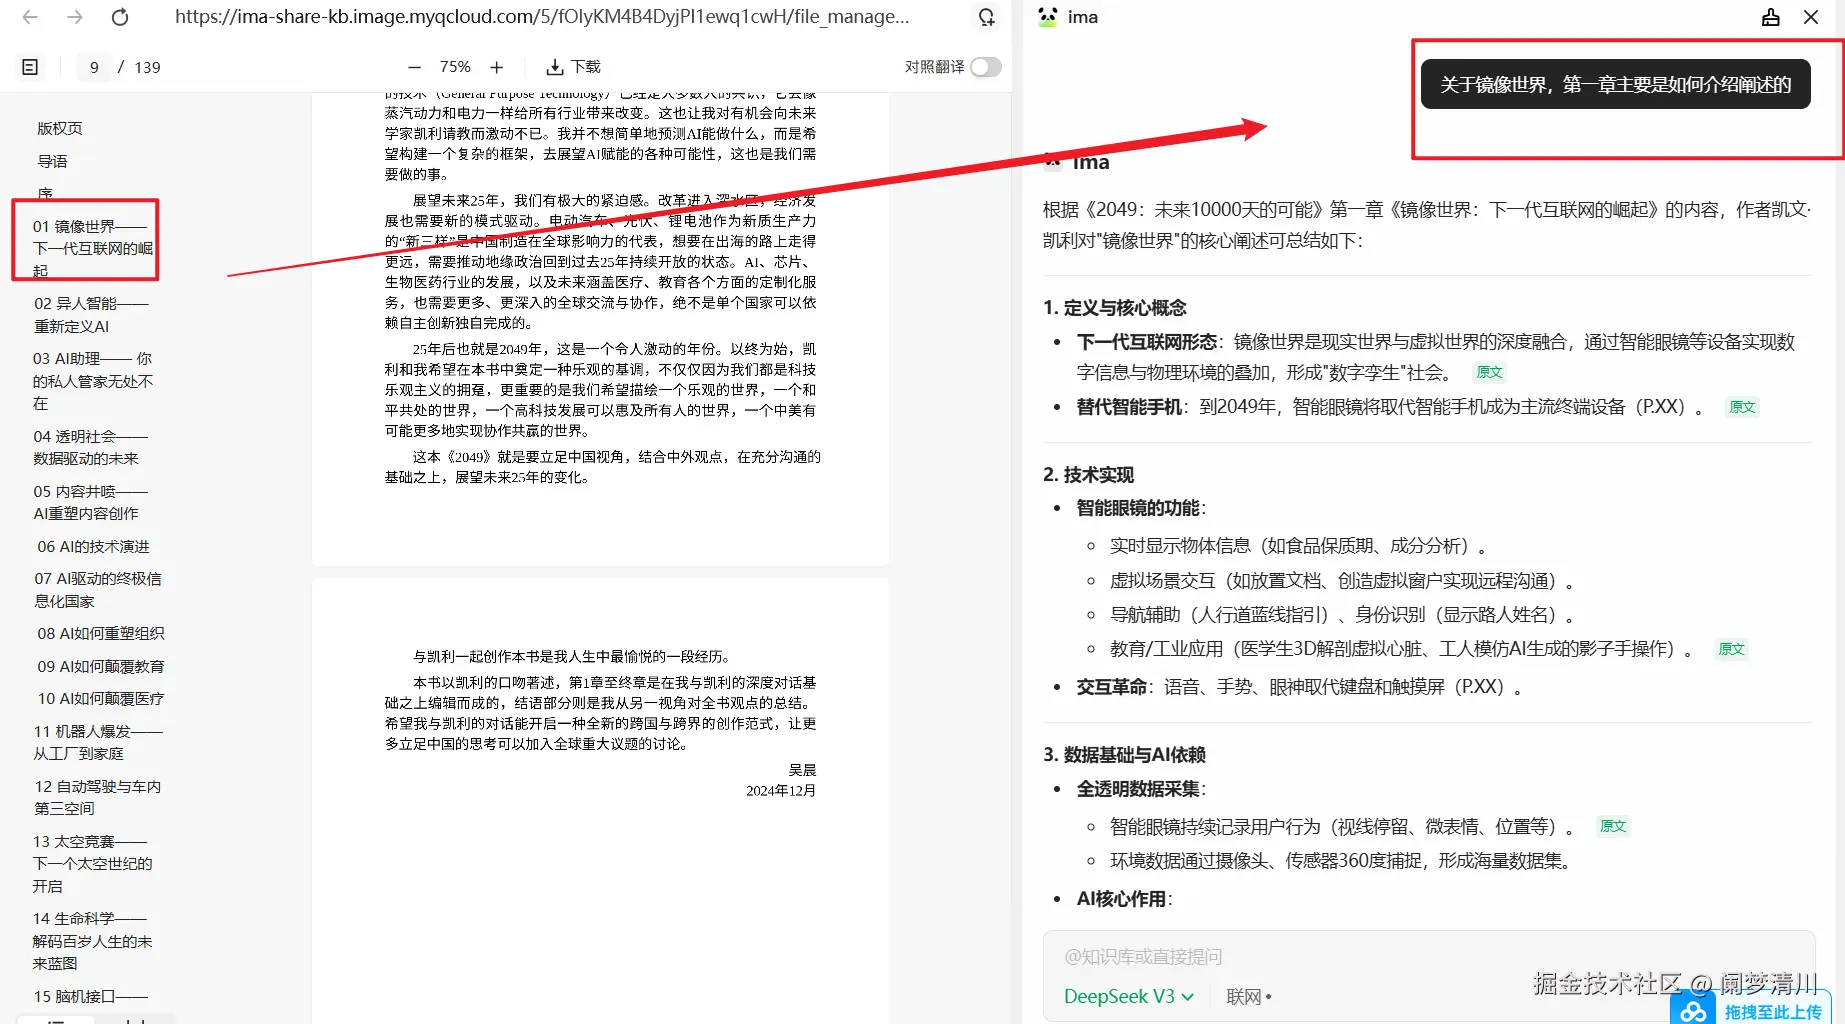Close the ima side panel
The width and height of the screenshot is (1845, 1024).
[x=1811, y=17]
